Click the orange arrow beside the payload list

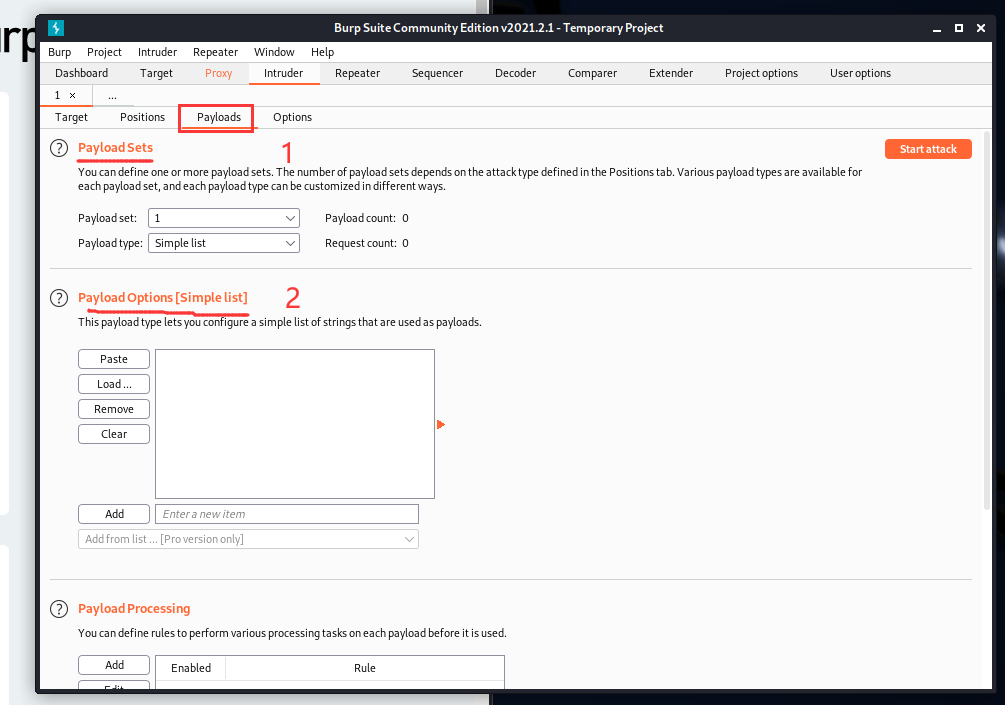click(x=440, y=424)
